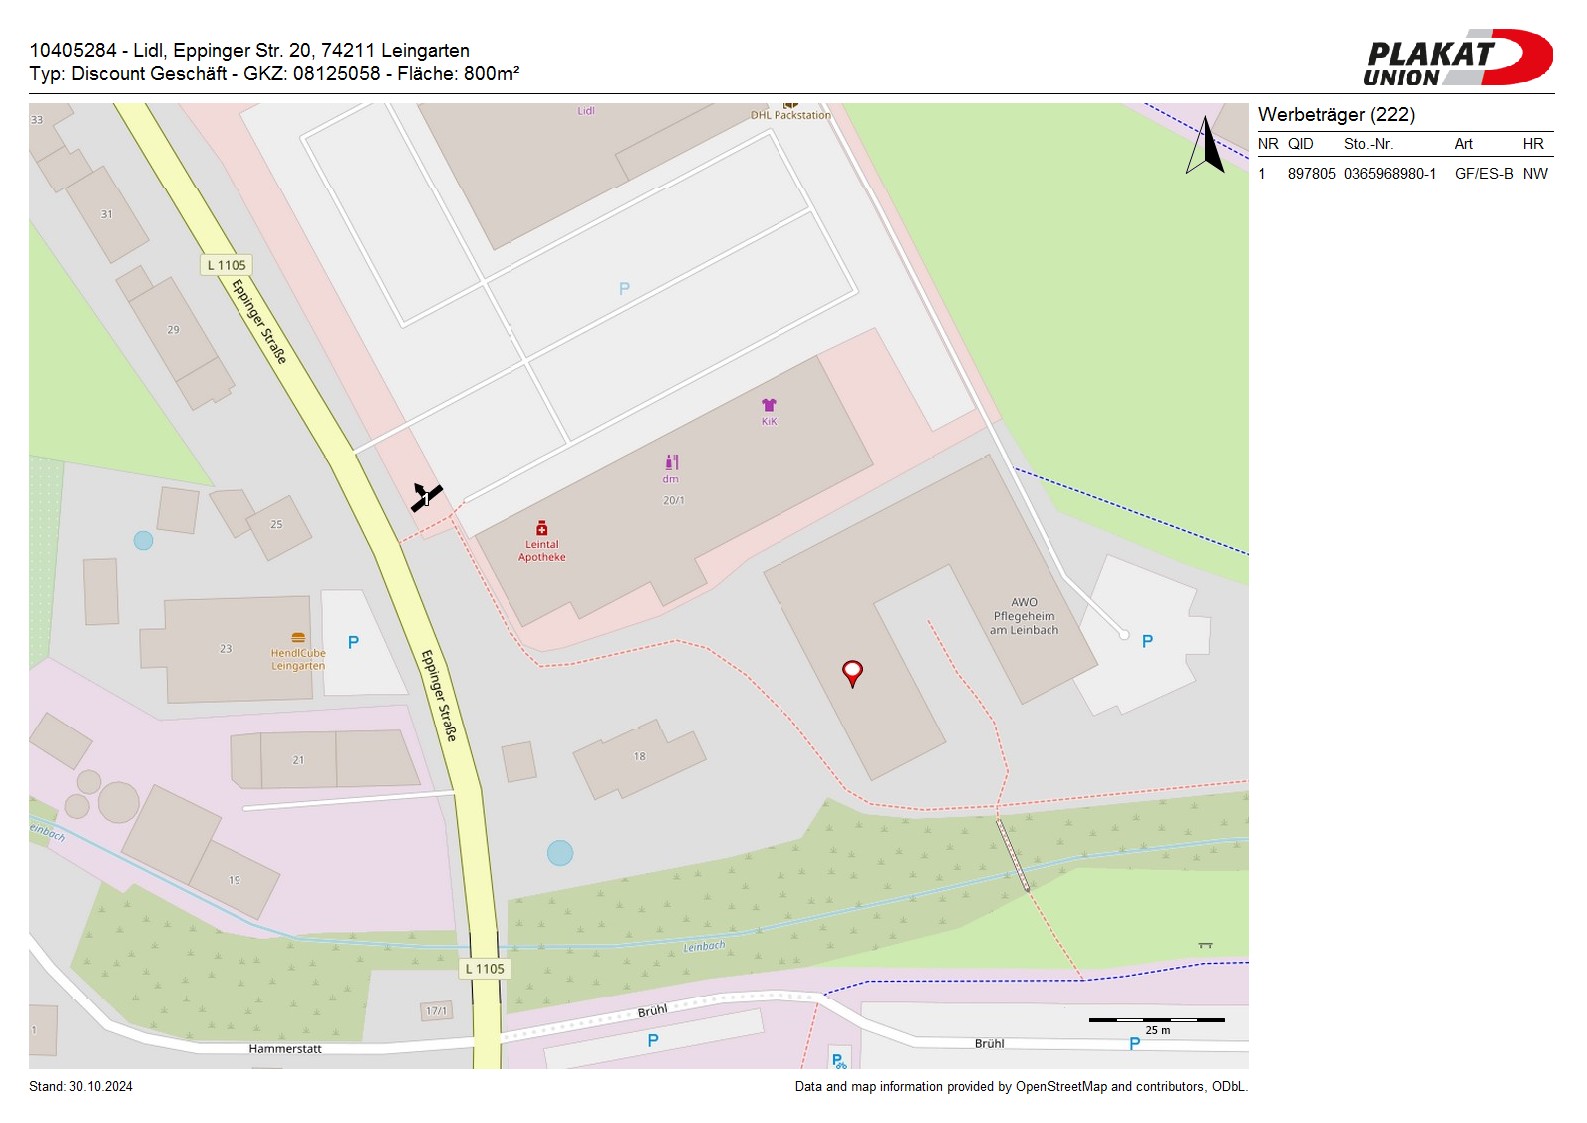Image resolution: width=1587 pixels, height=1123 pixels.
Task: Select advertising marker number 1 on the map
Action: [426, 497]
